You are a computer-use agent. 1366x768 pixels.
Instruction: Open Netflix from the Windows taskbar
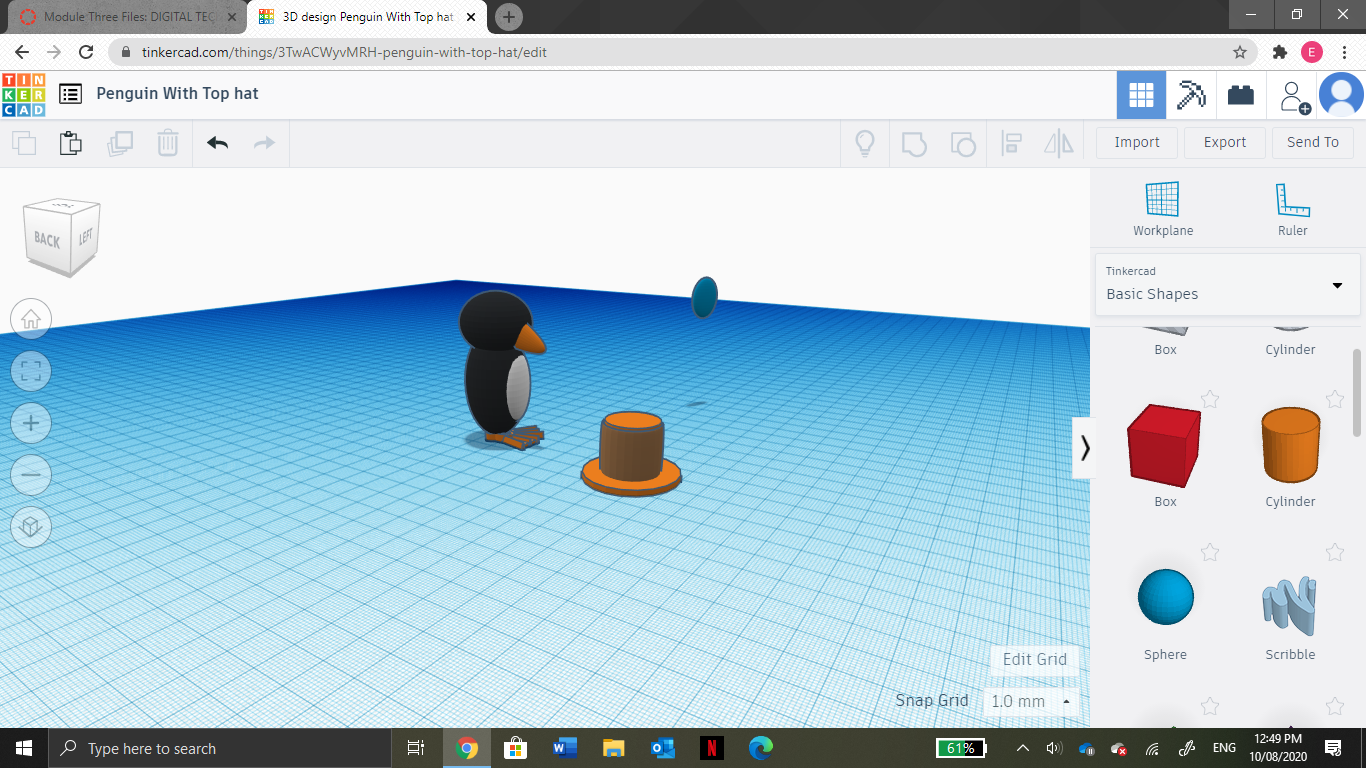pyautogui.click(x=711, y=748)
